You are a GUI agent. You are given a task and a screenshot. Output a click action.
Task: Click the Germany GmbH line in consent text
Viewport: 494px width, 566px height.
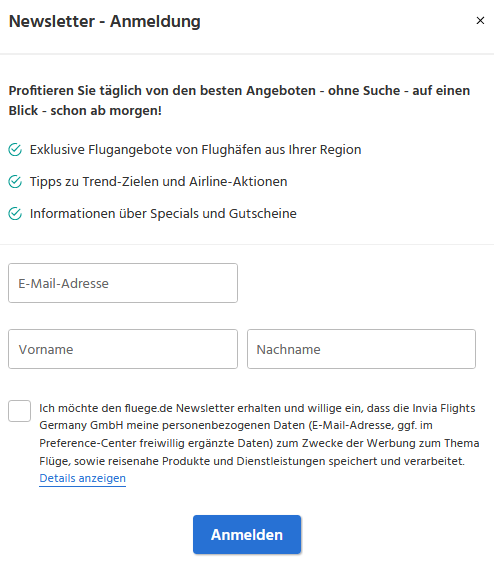[236, 426]
